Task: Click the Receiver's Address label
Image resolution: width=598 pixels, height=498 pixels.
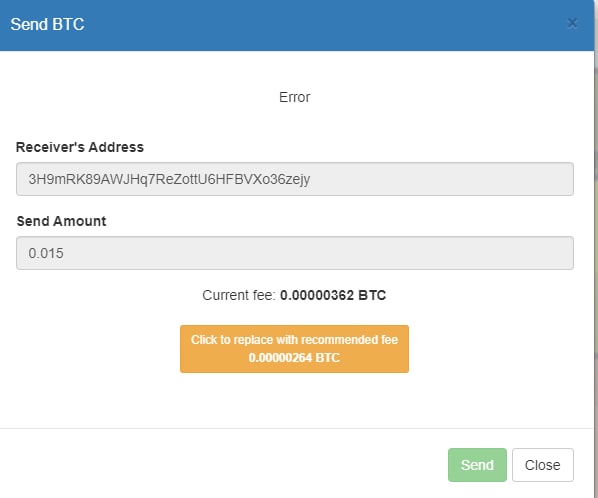Action: click(x=80, y=147)
